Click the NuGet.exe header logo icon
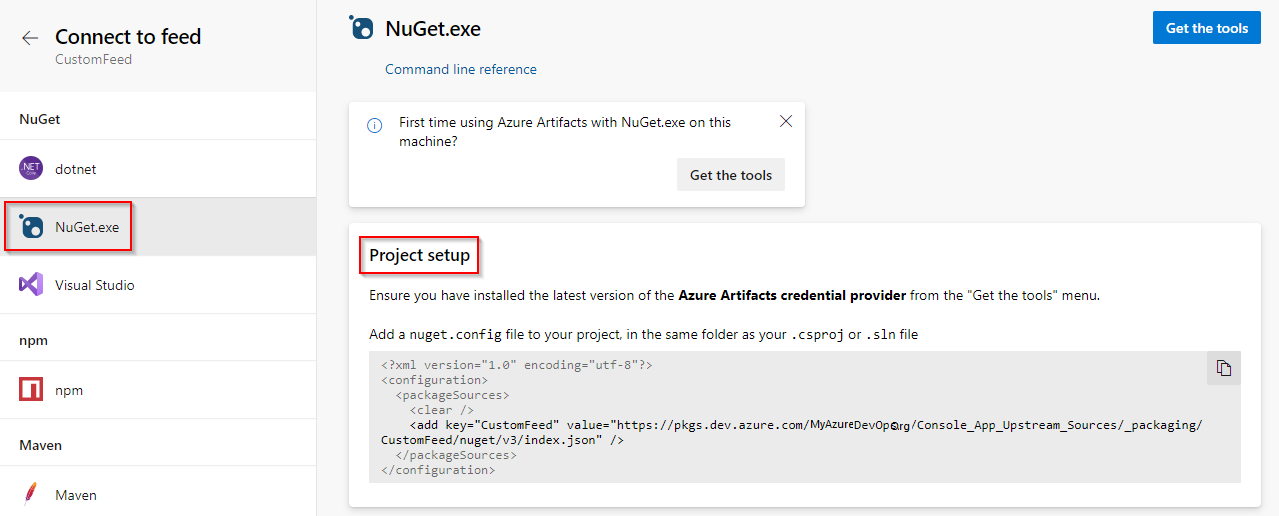The height and width of the screenshot is (516, 1279). pyautogui.click(x=362, y=28)
